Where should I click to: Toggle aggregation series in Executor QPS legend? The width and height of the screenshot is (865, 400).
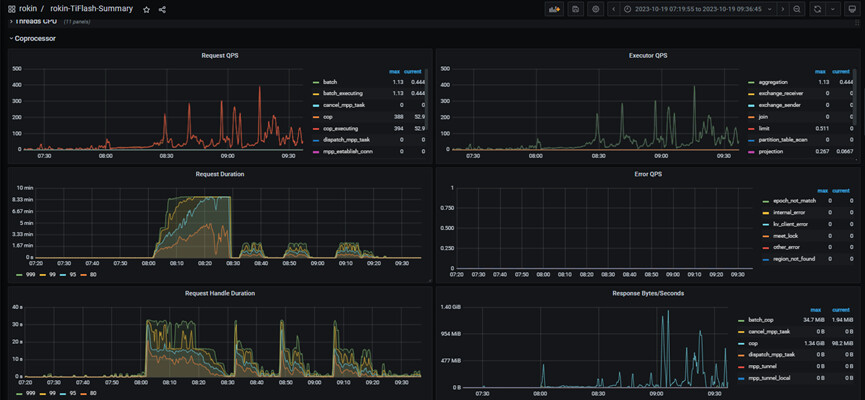click(x=772, y=82)
